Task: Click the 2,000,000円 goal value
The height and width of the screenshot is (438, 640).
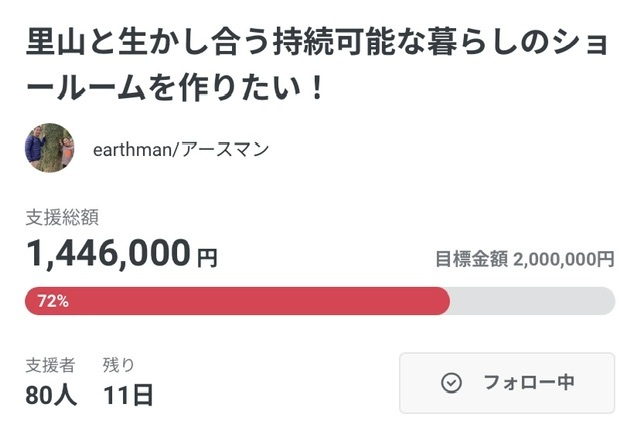Action: tap(564, 259)
